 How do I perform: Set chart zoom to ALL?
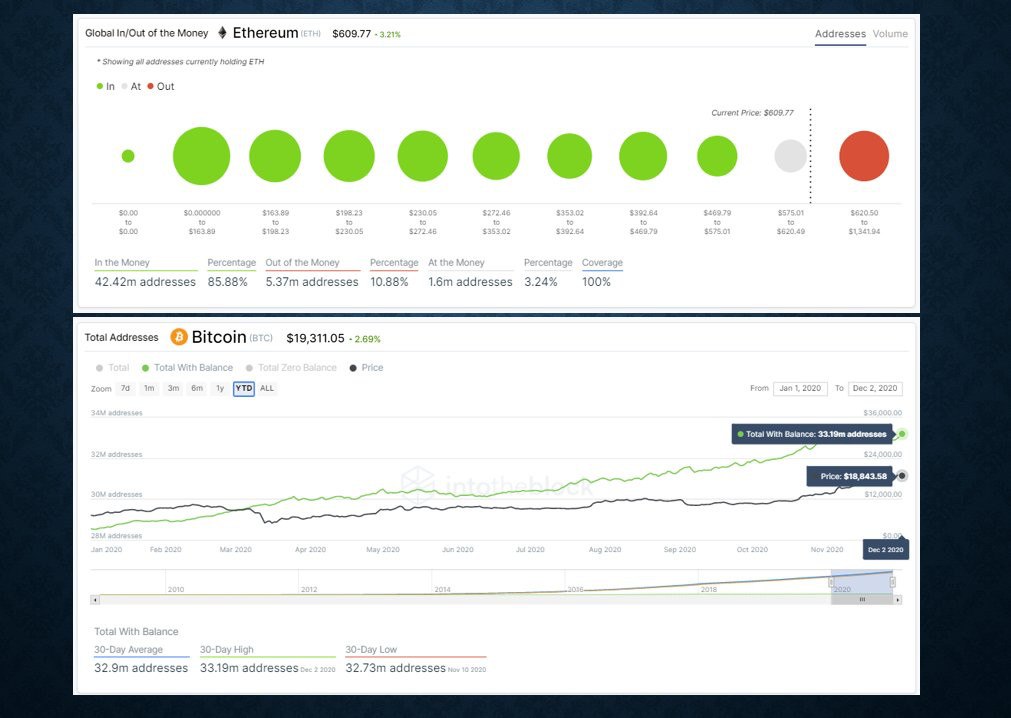coord(267,389)
